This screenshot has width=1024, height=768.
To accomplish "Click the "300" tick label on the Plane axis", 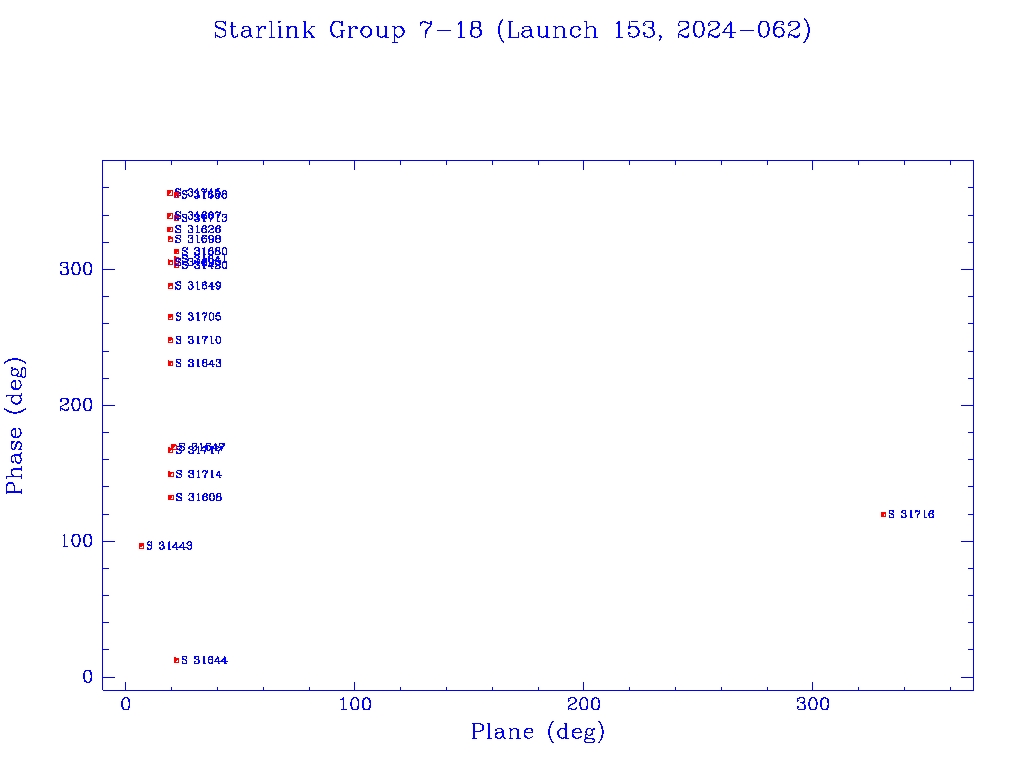I will [813, 705].
